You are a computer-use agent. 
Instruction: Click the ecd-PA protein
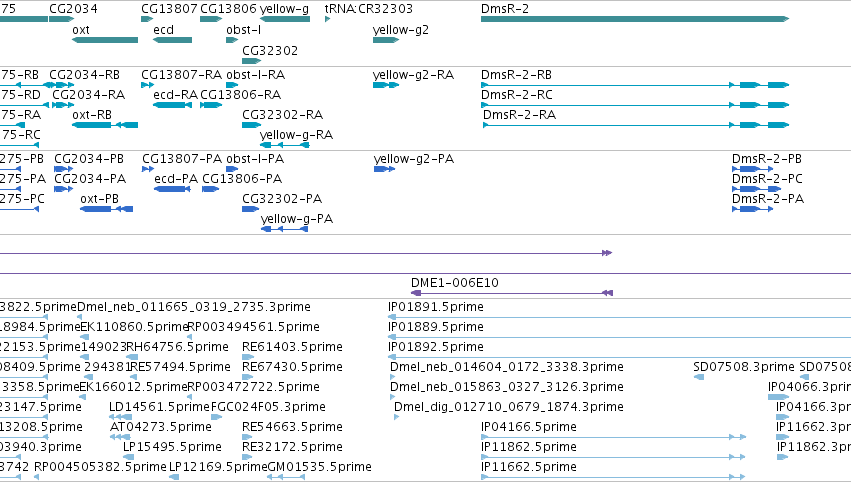[x=172, y=189]
